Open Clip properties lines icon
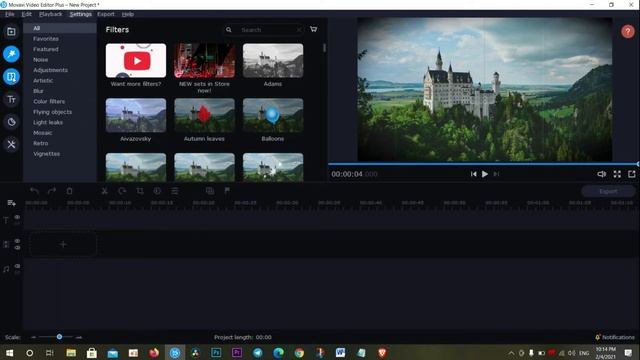 [x=175, y=191]
